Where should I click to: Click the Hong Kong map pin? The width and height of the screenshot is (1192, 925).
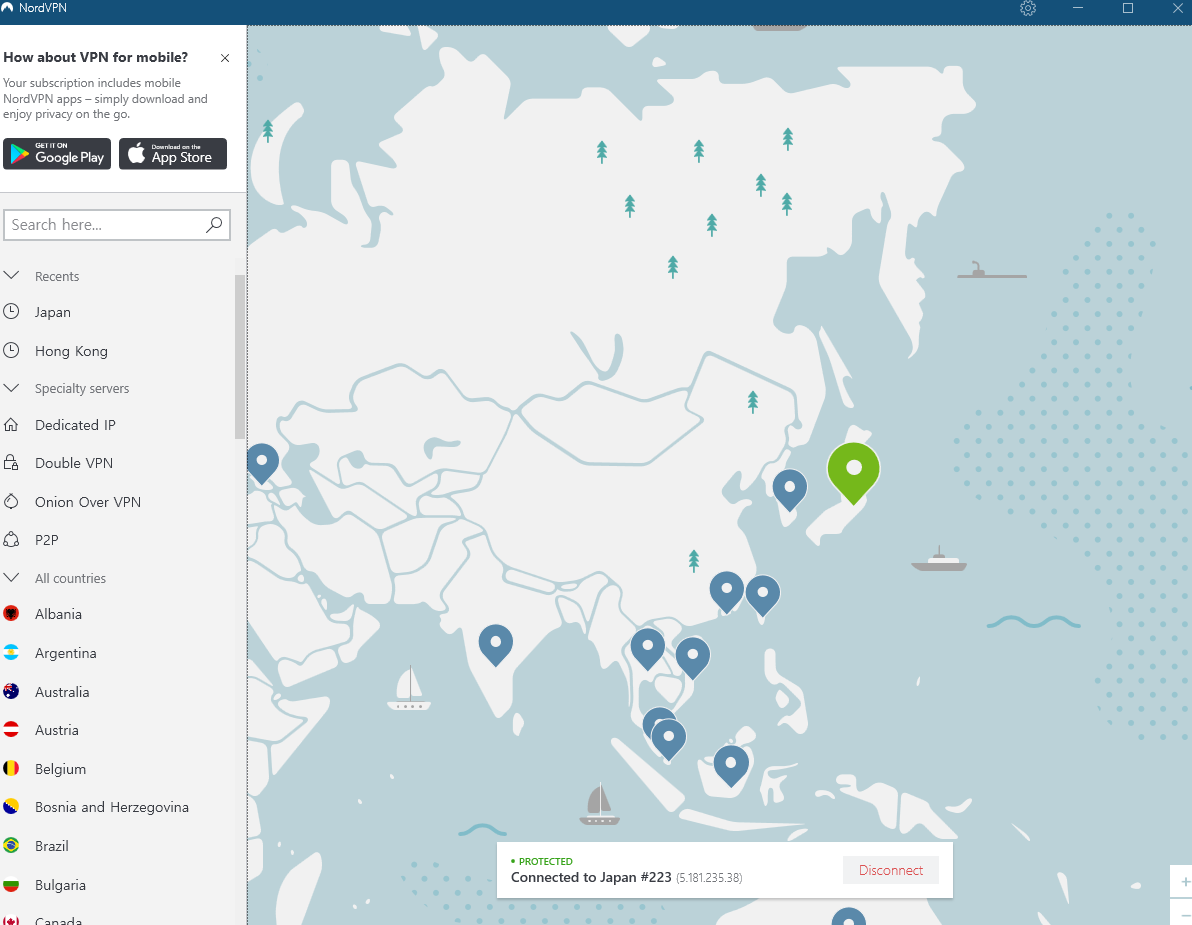pyautogui.click(x=727, y=593)
